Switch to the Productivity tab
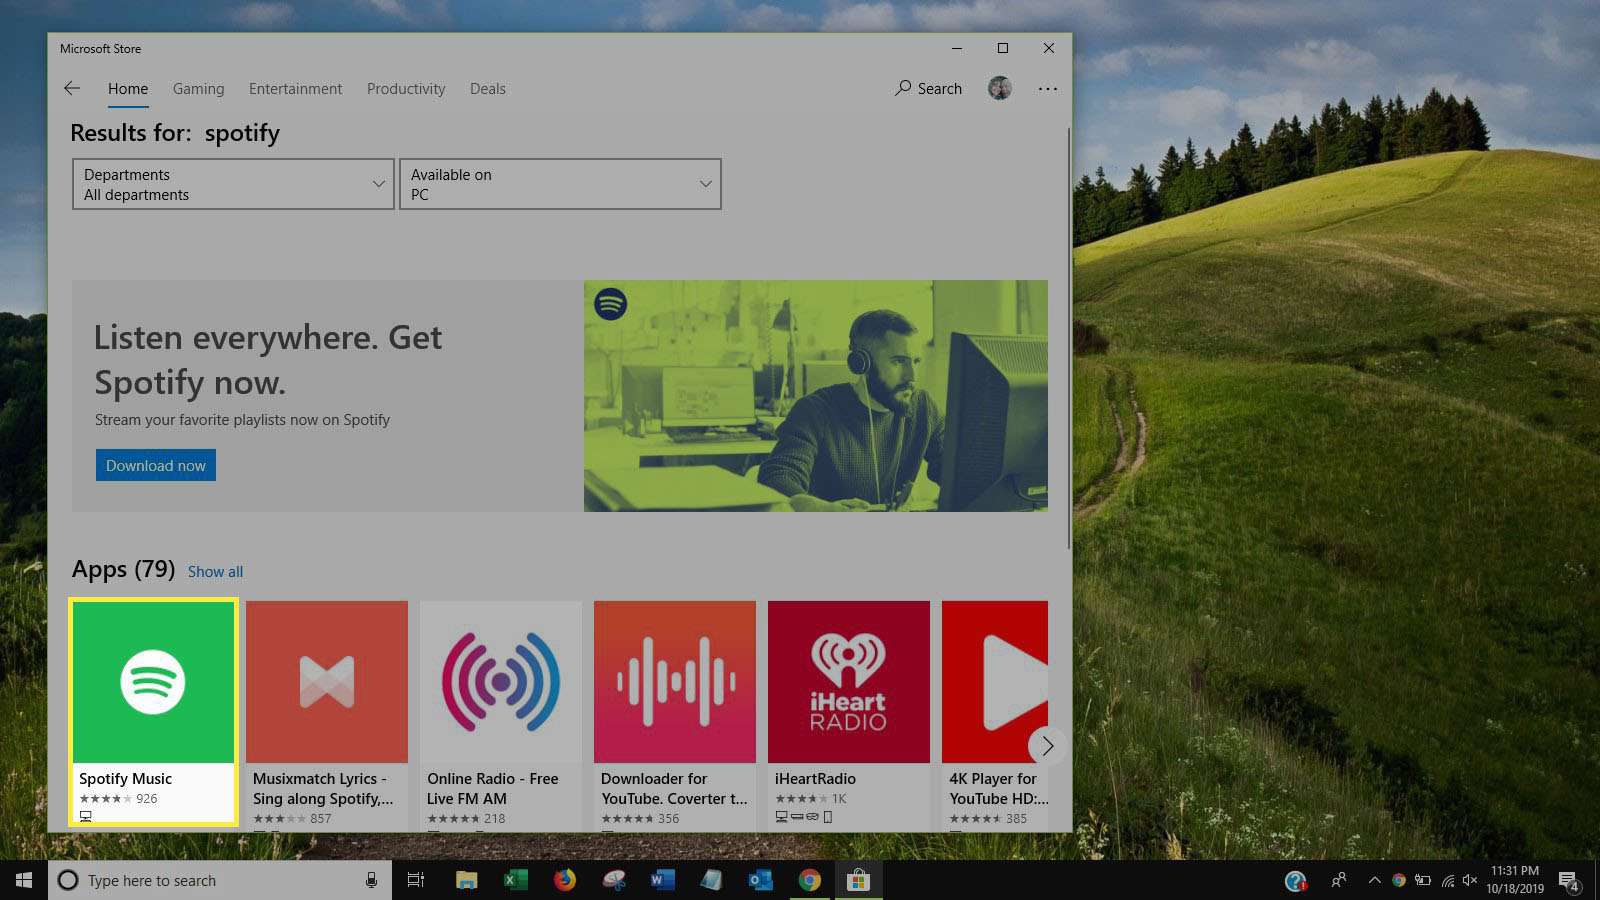Viewport: 1600px width, 900px height. [x=406, y=89]
